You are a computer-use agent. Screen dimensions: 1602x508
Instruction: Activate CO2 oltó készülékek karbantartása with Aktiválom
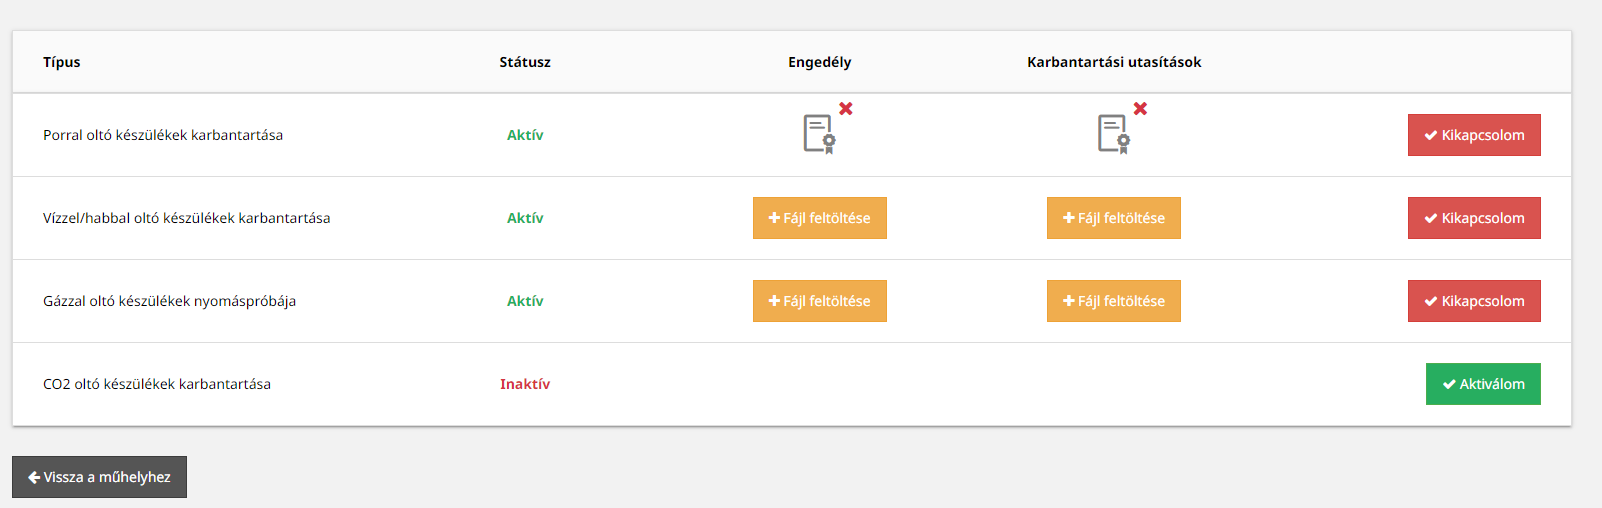coord(1483,384)
